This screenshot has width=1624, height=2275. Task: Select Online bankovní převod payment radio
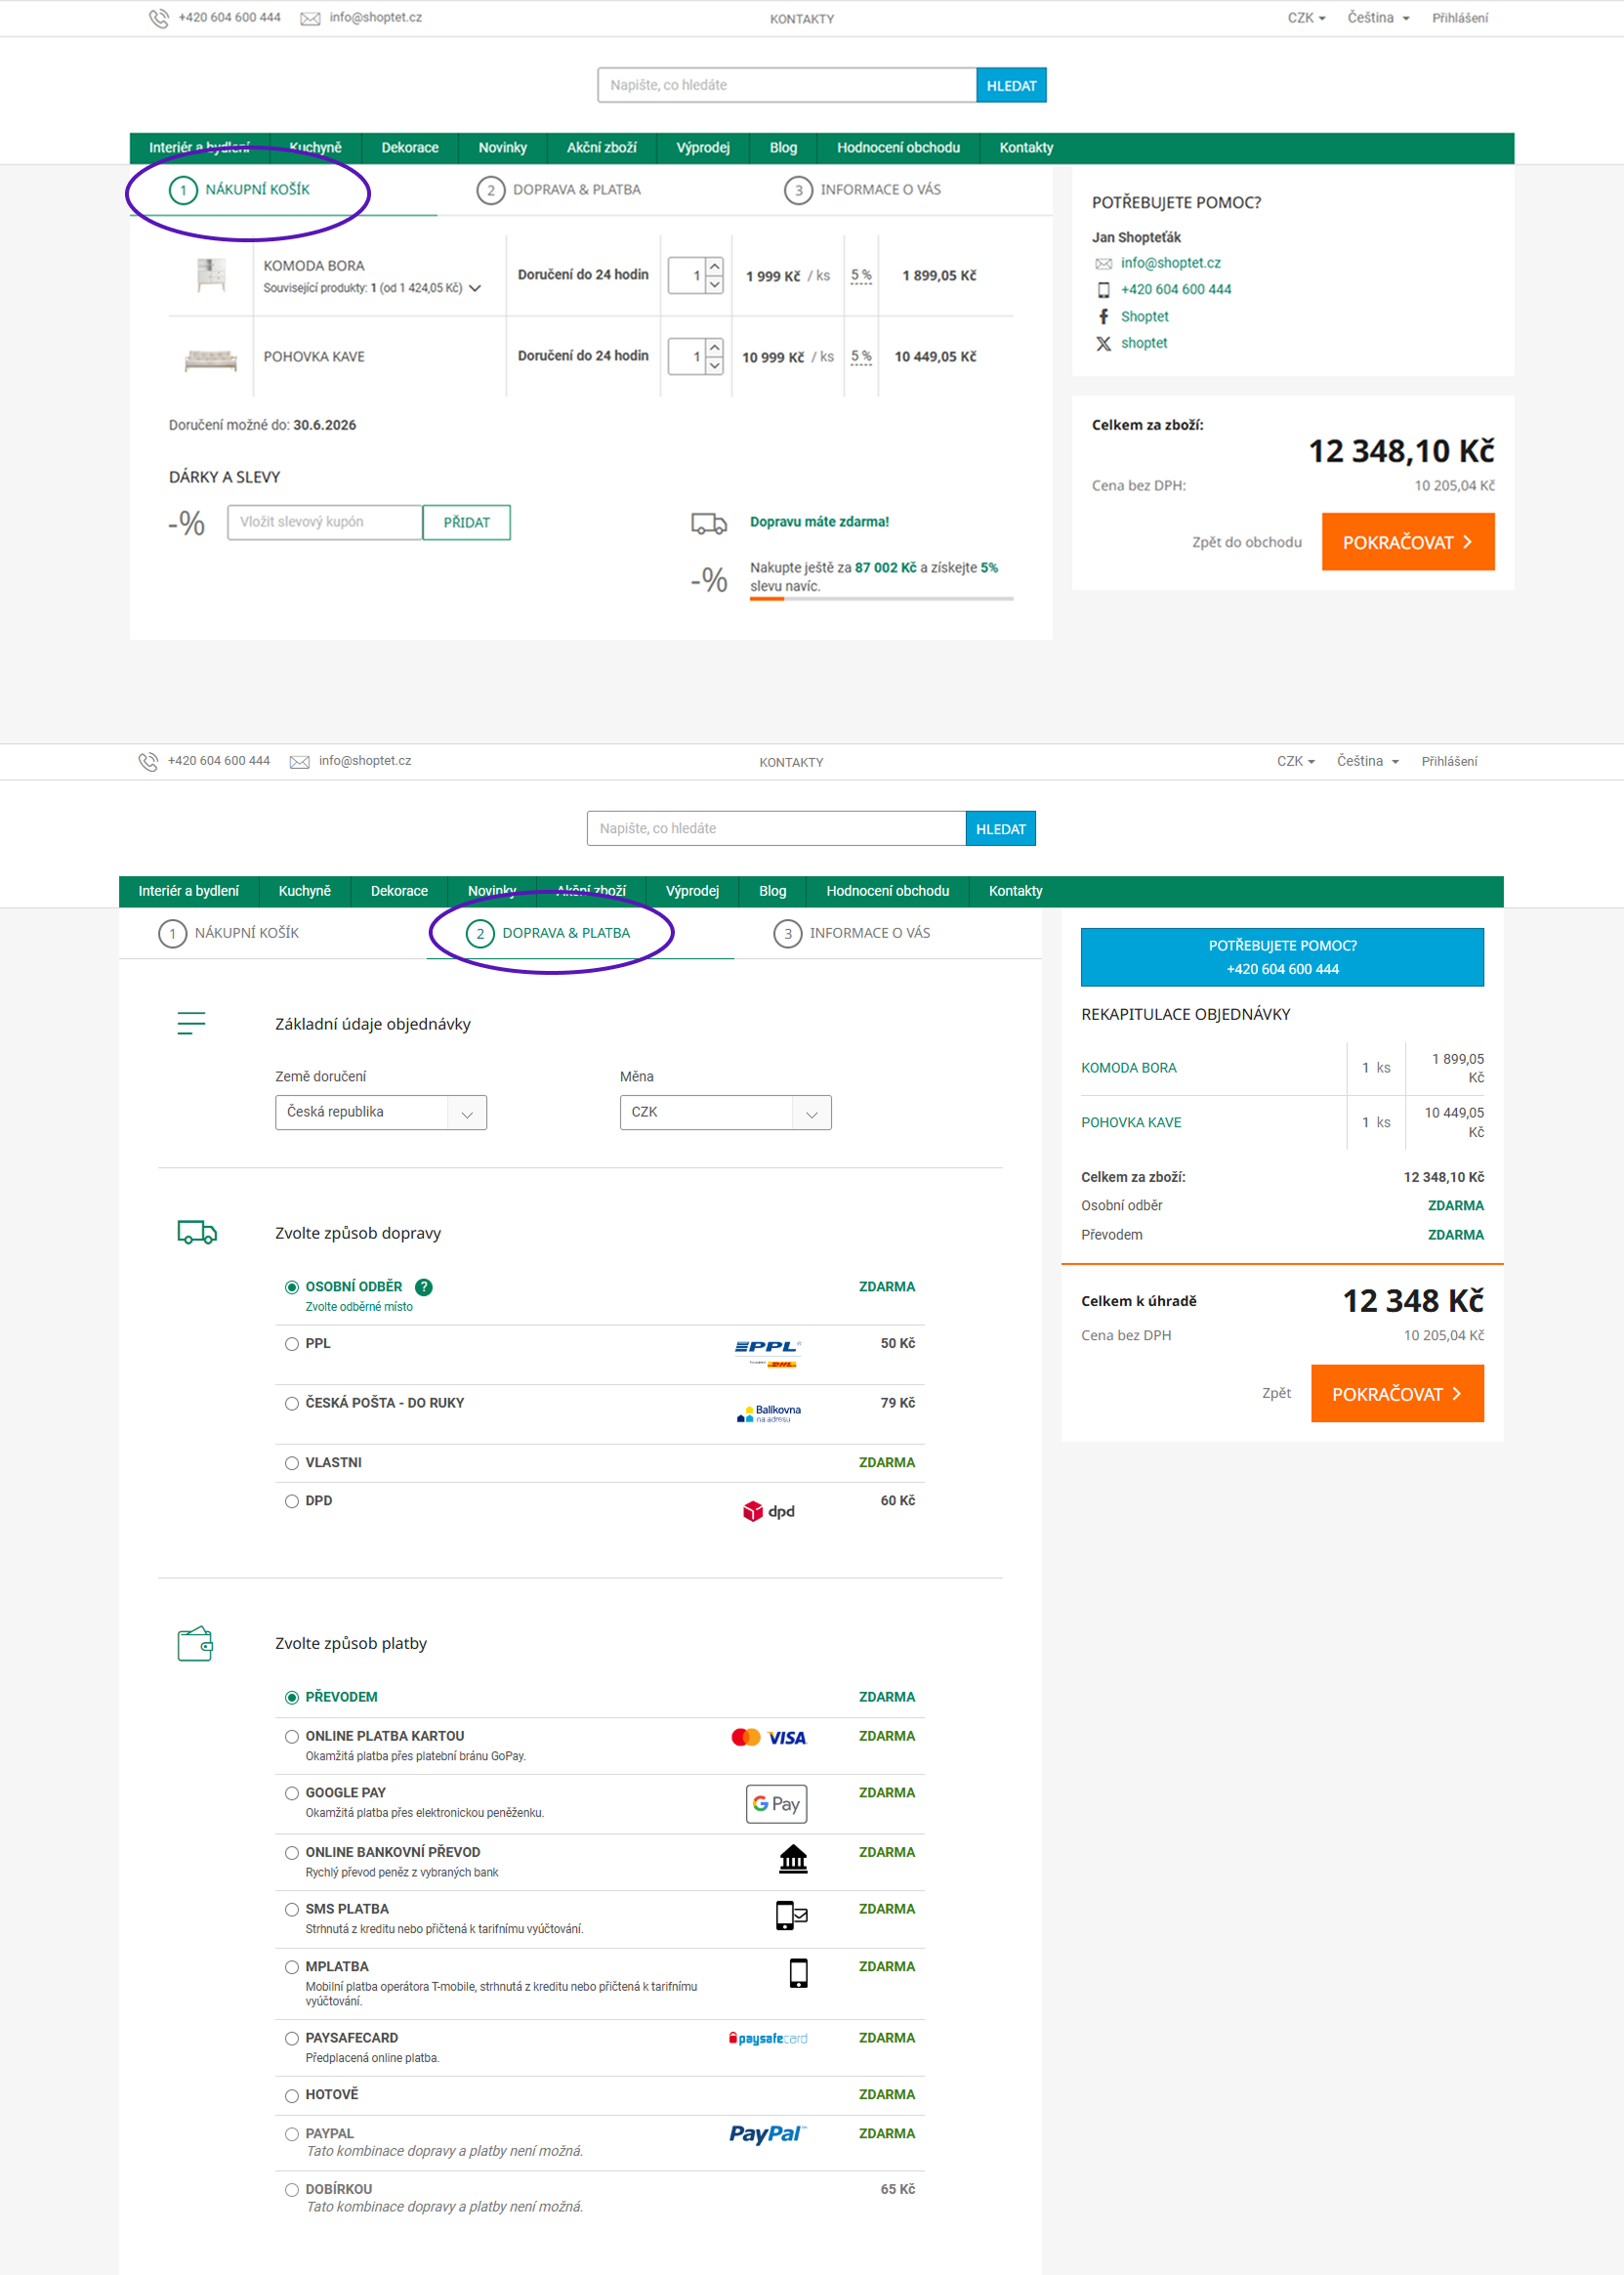coord(292,1853)
